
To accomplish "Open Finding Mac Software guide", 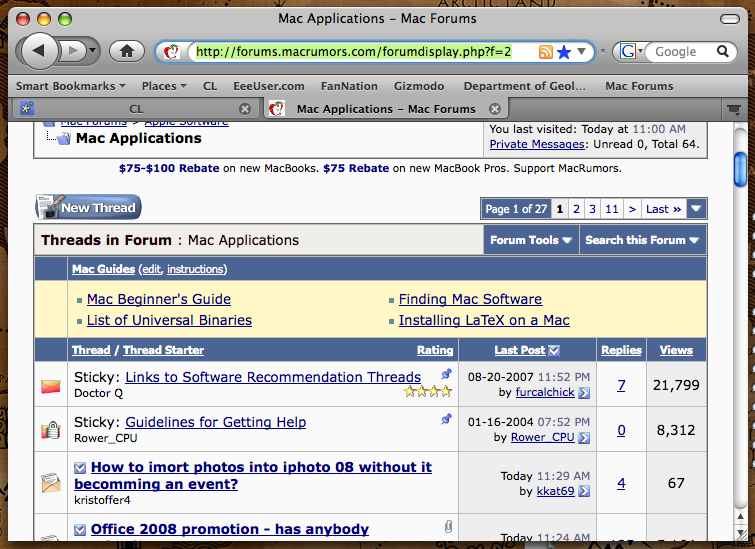I will point(470,299).
